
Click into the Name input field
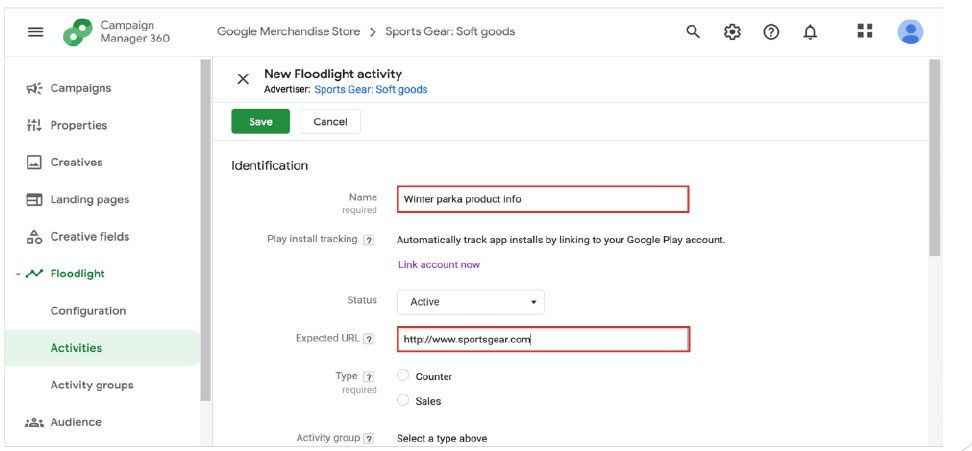click(543, 199)
